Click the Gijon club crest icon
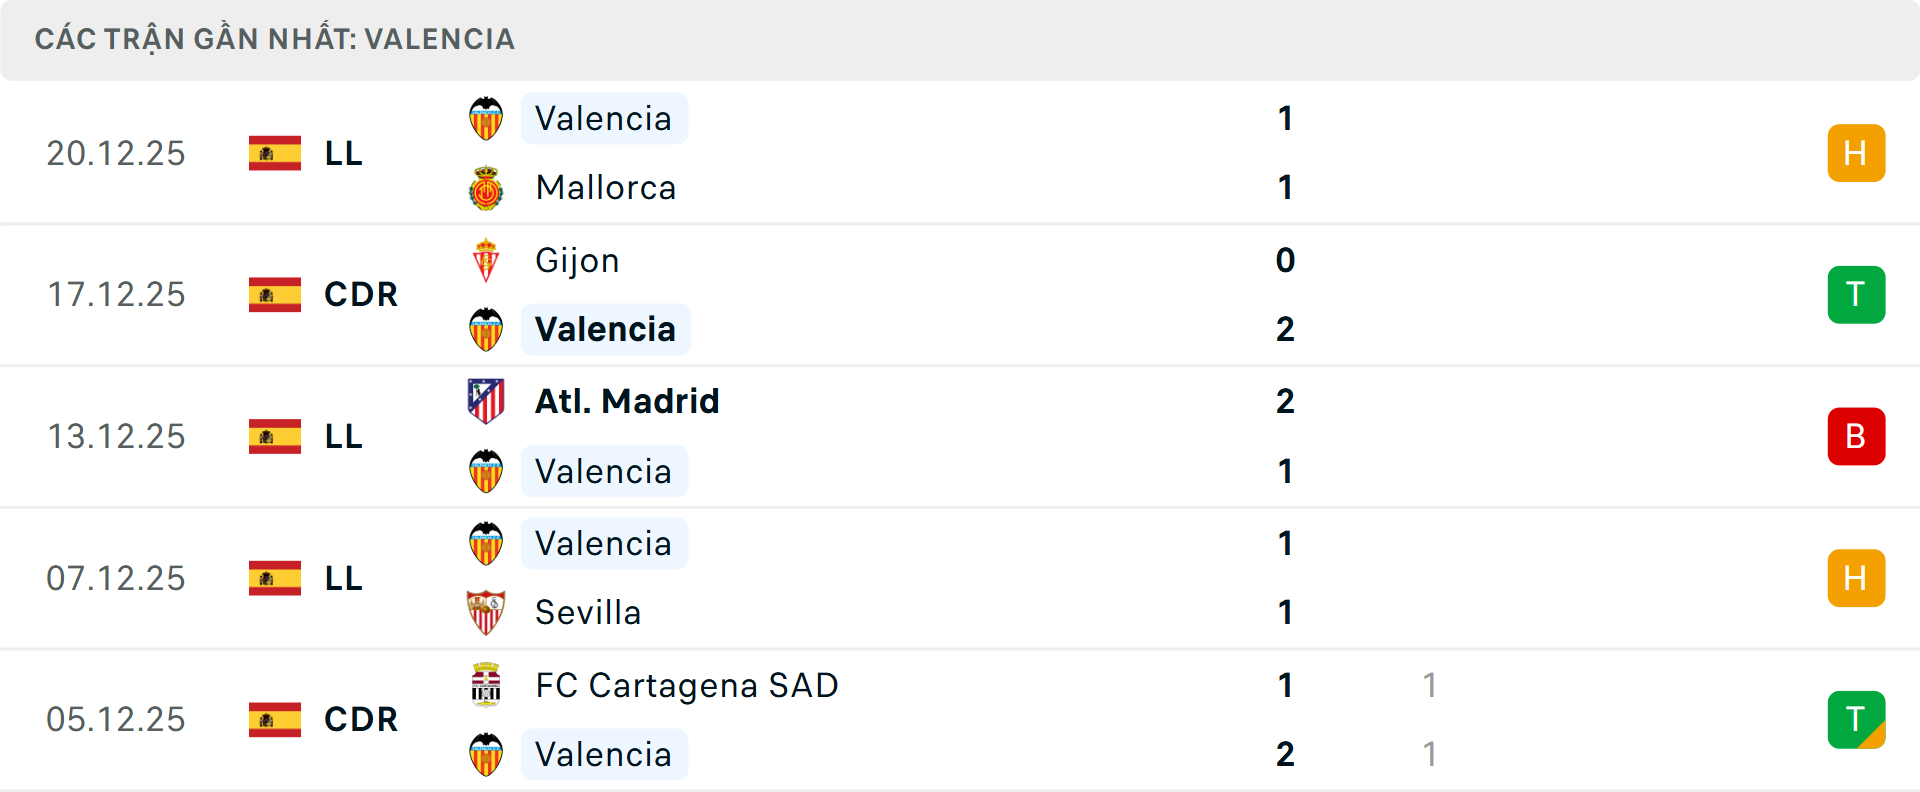 coord(486,261)
